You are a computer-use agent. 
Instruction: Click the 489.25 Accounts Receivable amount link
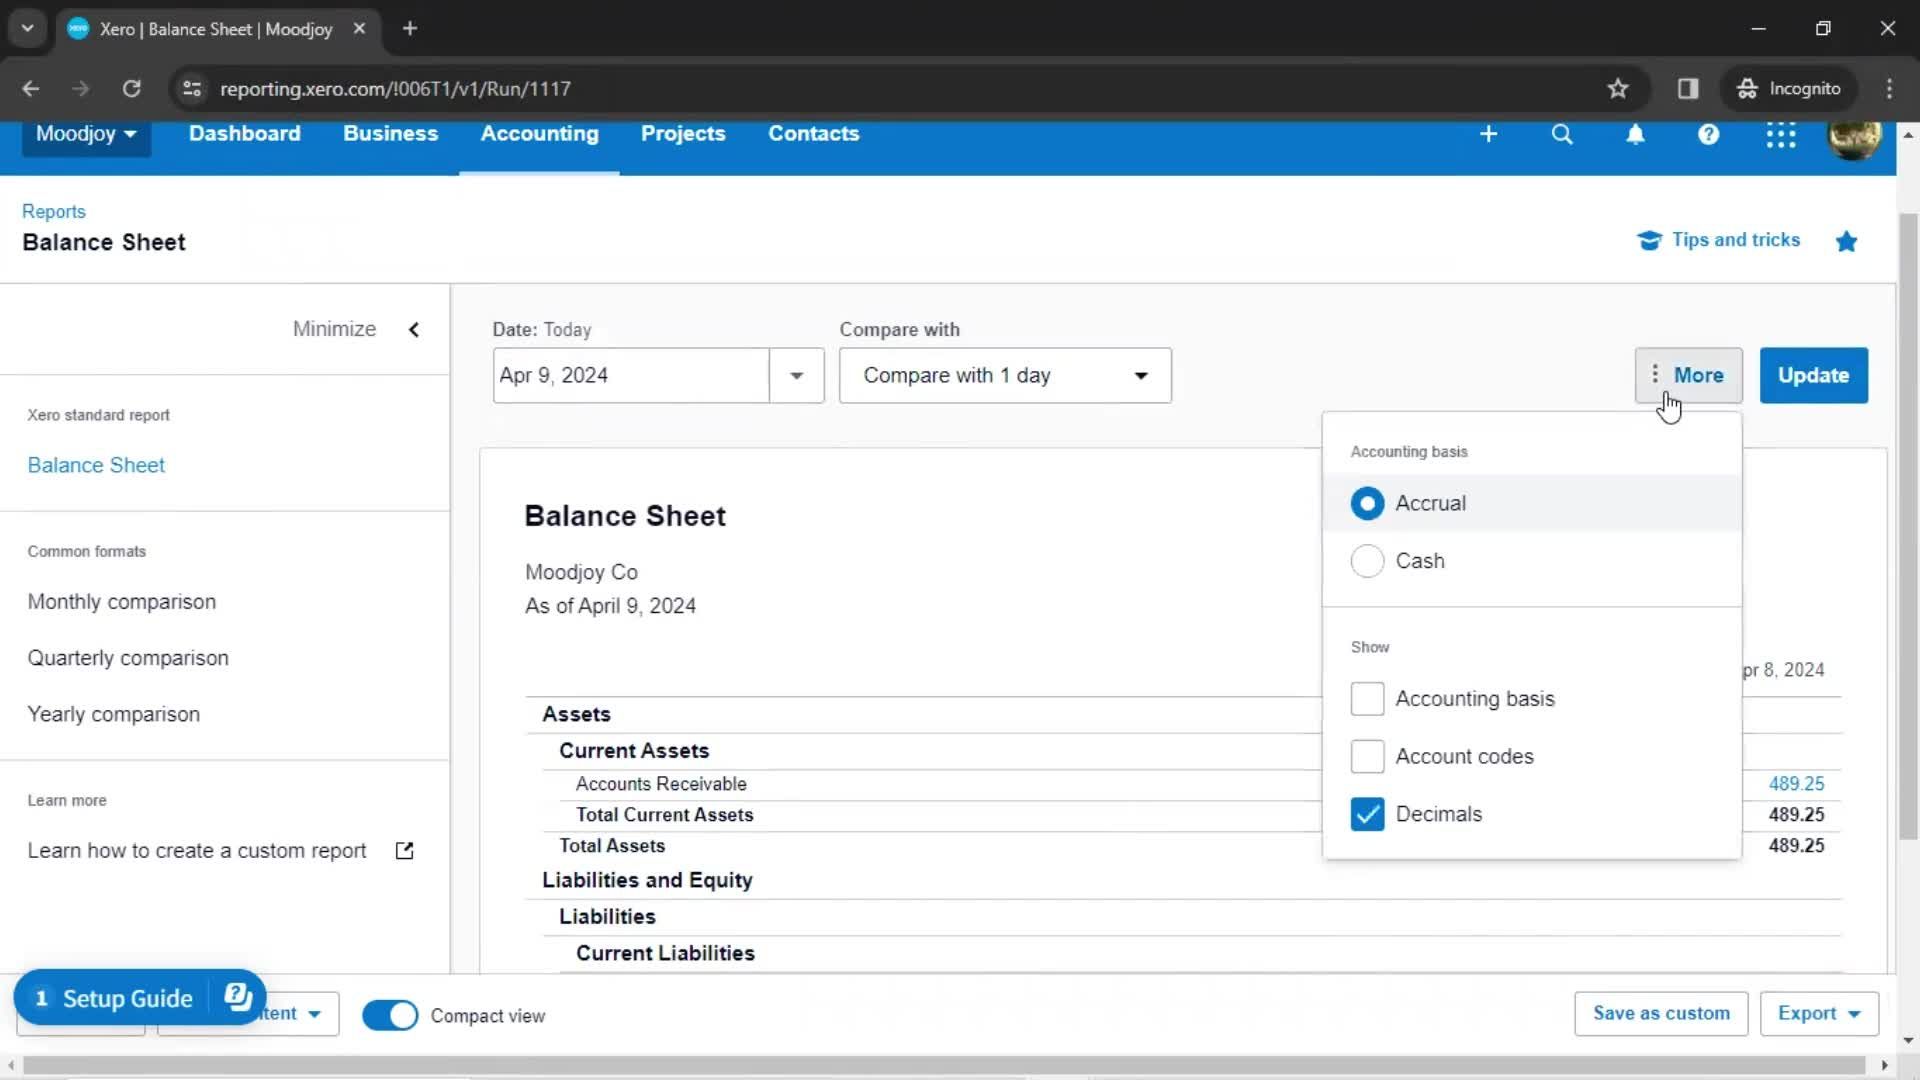[x=1796, y=784]
